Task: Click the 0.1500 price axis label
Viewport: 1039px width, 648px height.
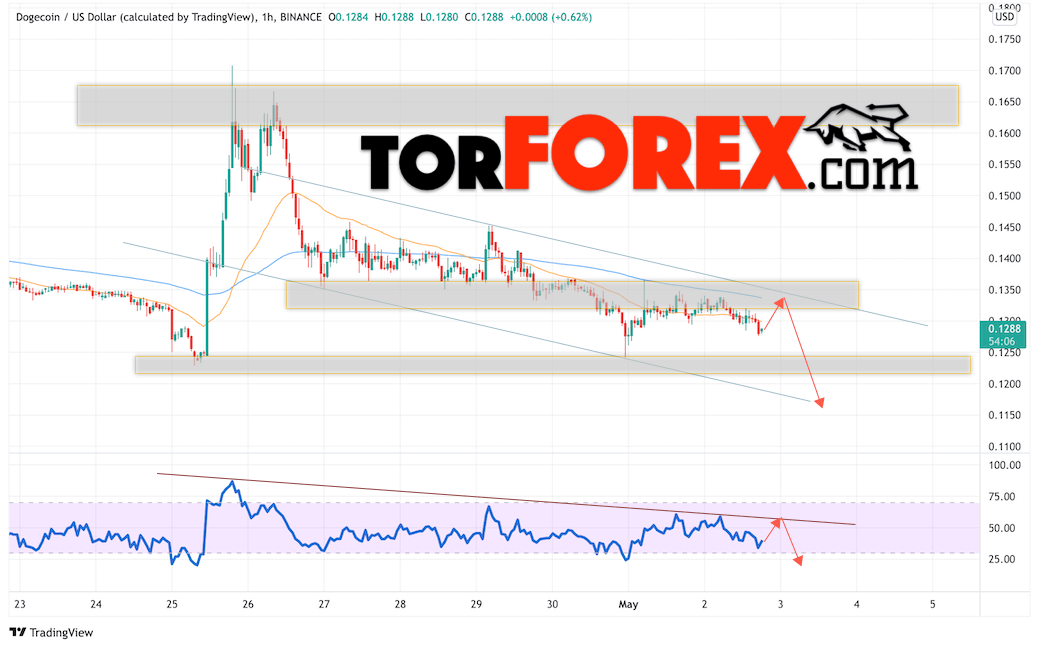Action: [x=1005, y=195]
